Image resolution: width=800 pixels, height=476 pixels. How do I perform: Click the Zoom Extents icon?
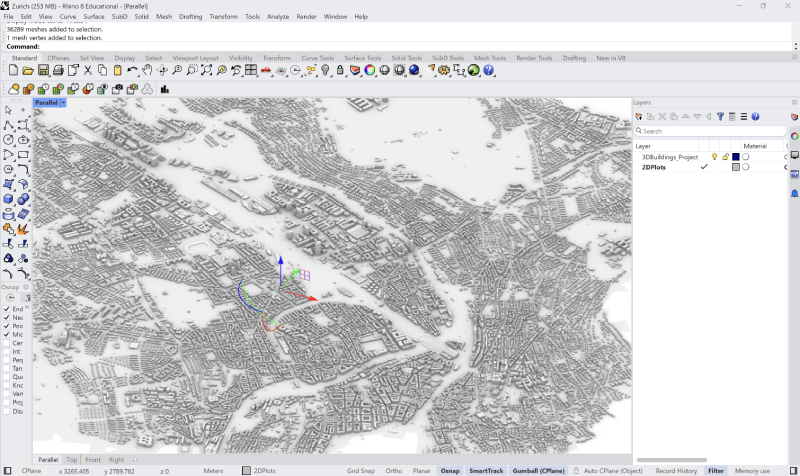[x=207, y=70]
